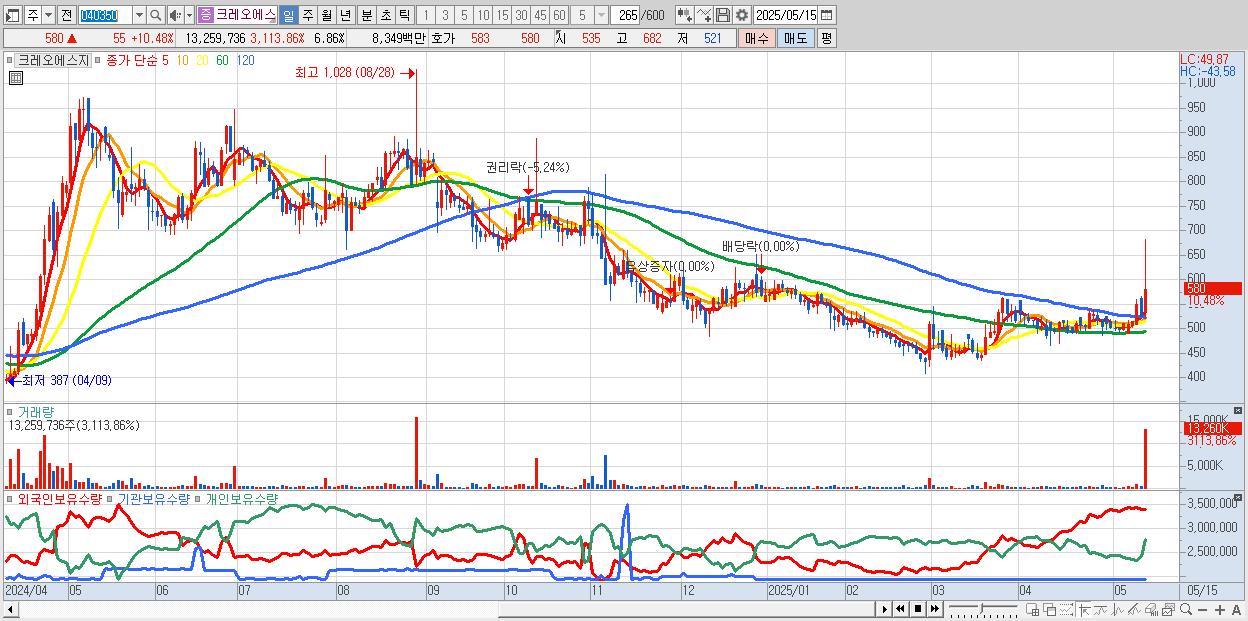Click the 외국인보유수량 legend label
The height and width of the screenshot is (621, 1248).
58,498
